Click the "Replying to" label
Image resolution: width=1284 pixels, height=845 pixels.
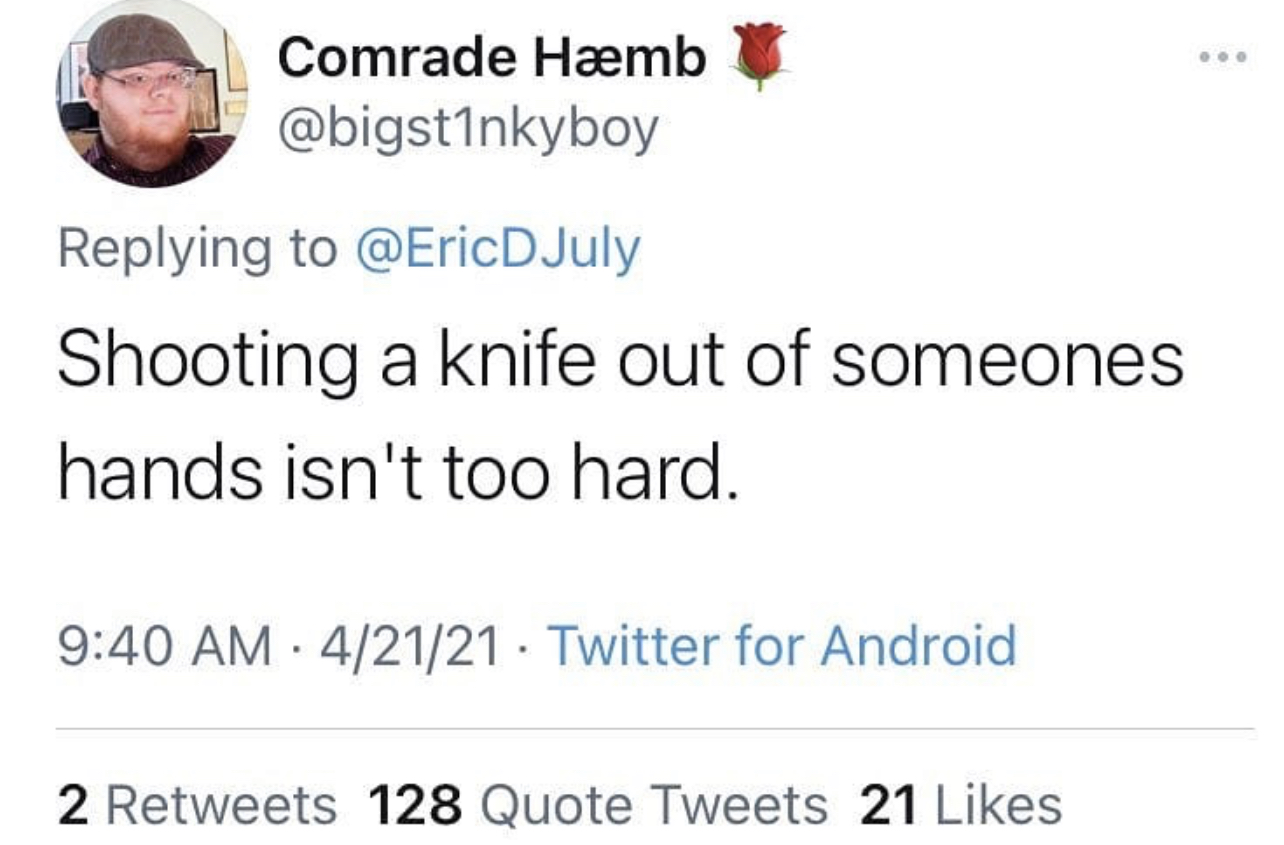tap(197, 249)
